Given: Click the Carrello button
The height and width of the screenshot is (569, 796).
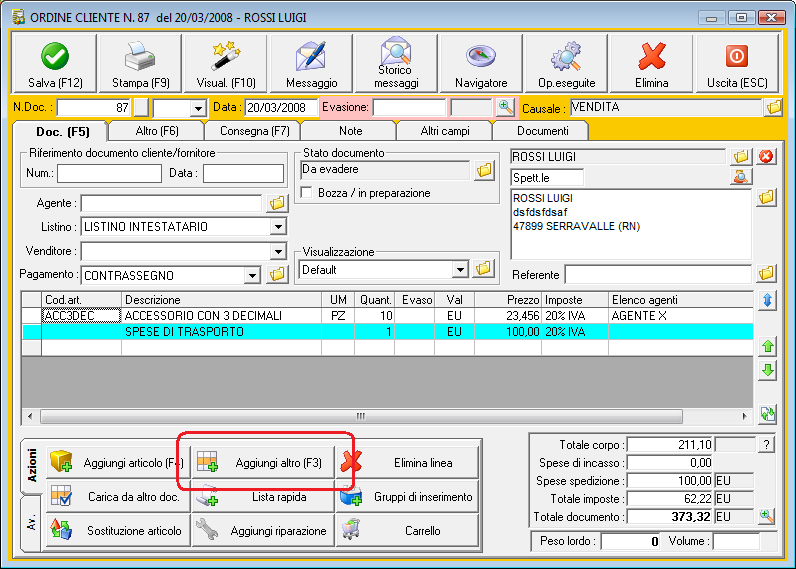Looking at the screenshot, I should pyautogui.click(x=408, y=530).
